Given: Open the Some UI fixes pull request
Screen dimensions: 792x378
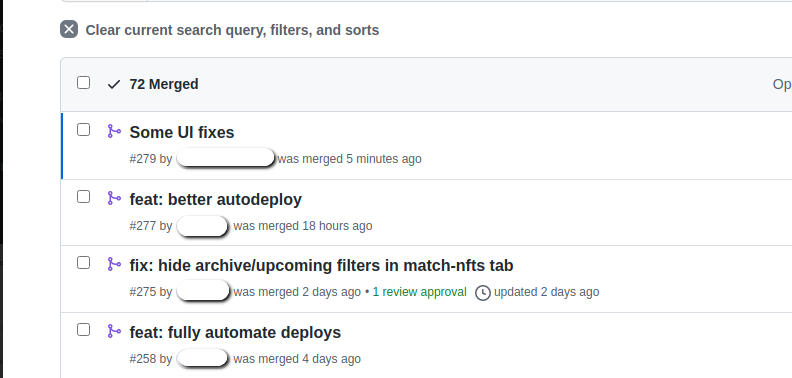Looking at the screenshot, I should 182,132.
